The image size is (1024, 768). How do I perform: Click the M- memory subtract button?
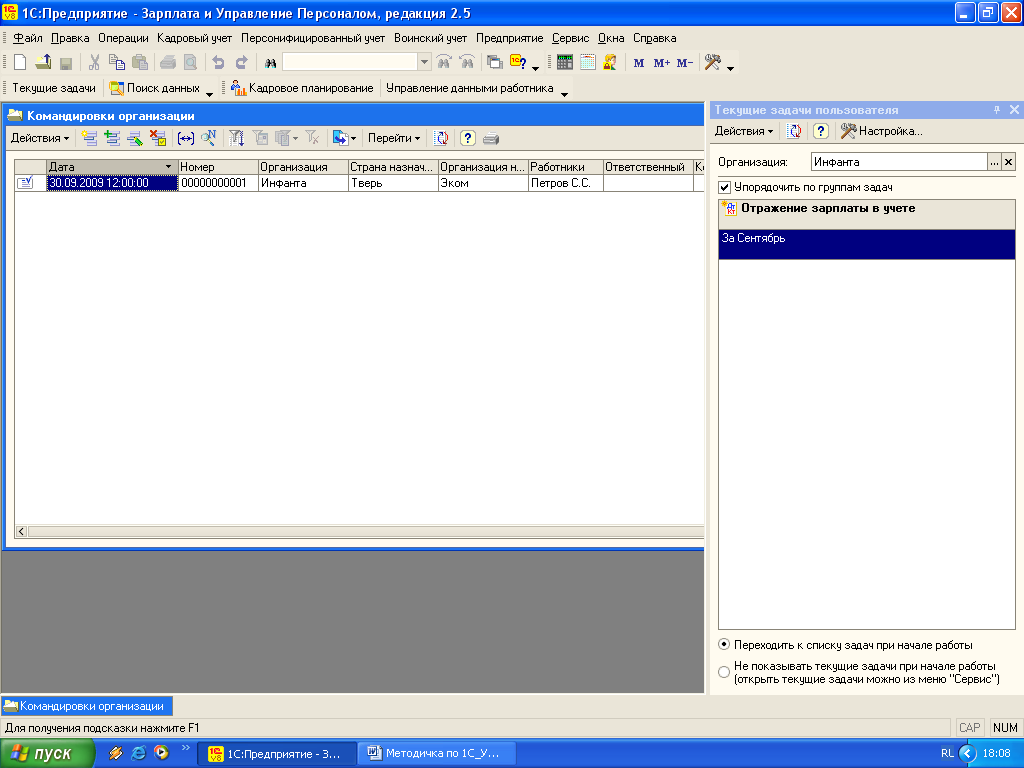(684, 63)
